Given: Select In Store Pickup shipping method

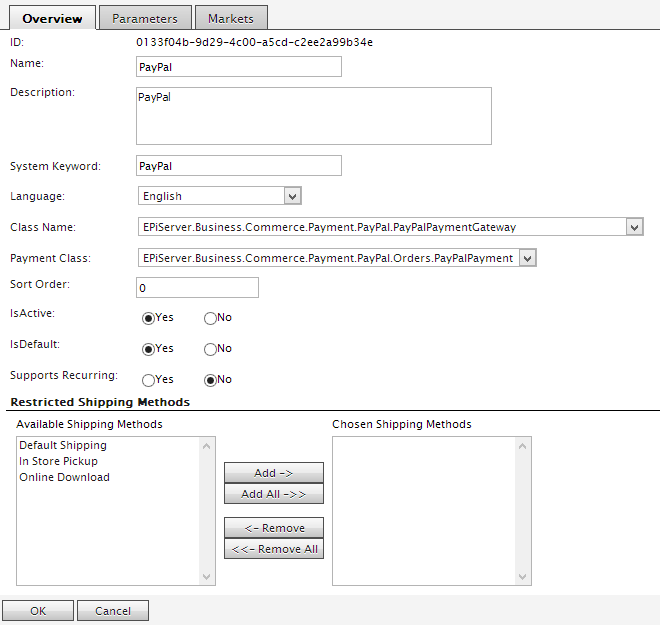Looking at the screenshot, I should coord(58,462).
